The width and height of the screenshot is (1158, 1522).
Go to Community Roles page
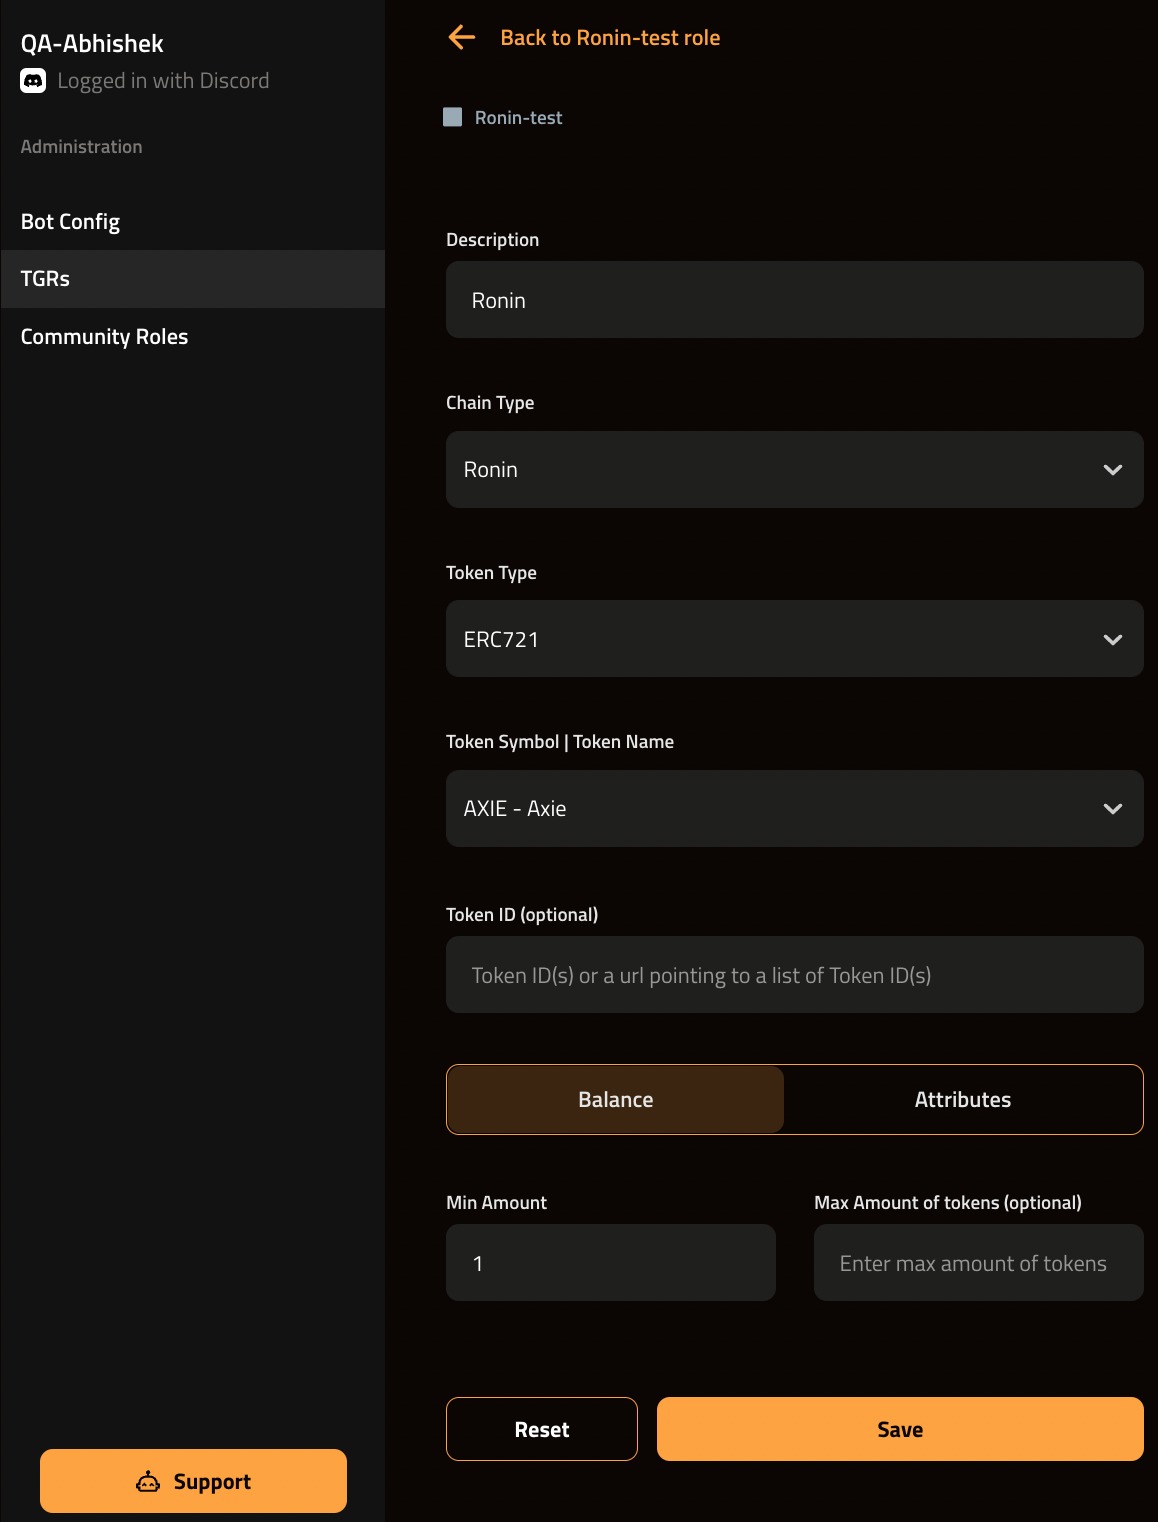click(x=105, y=337)
